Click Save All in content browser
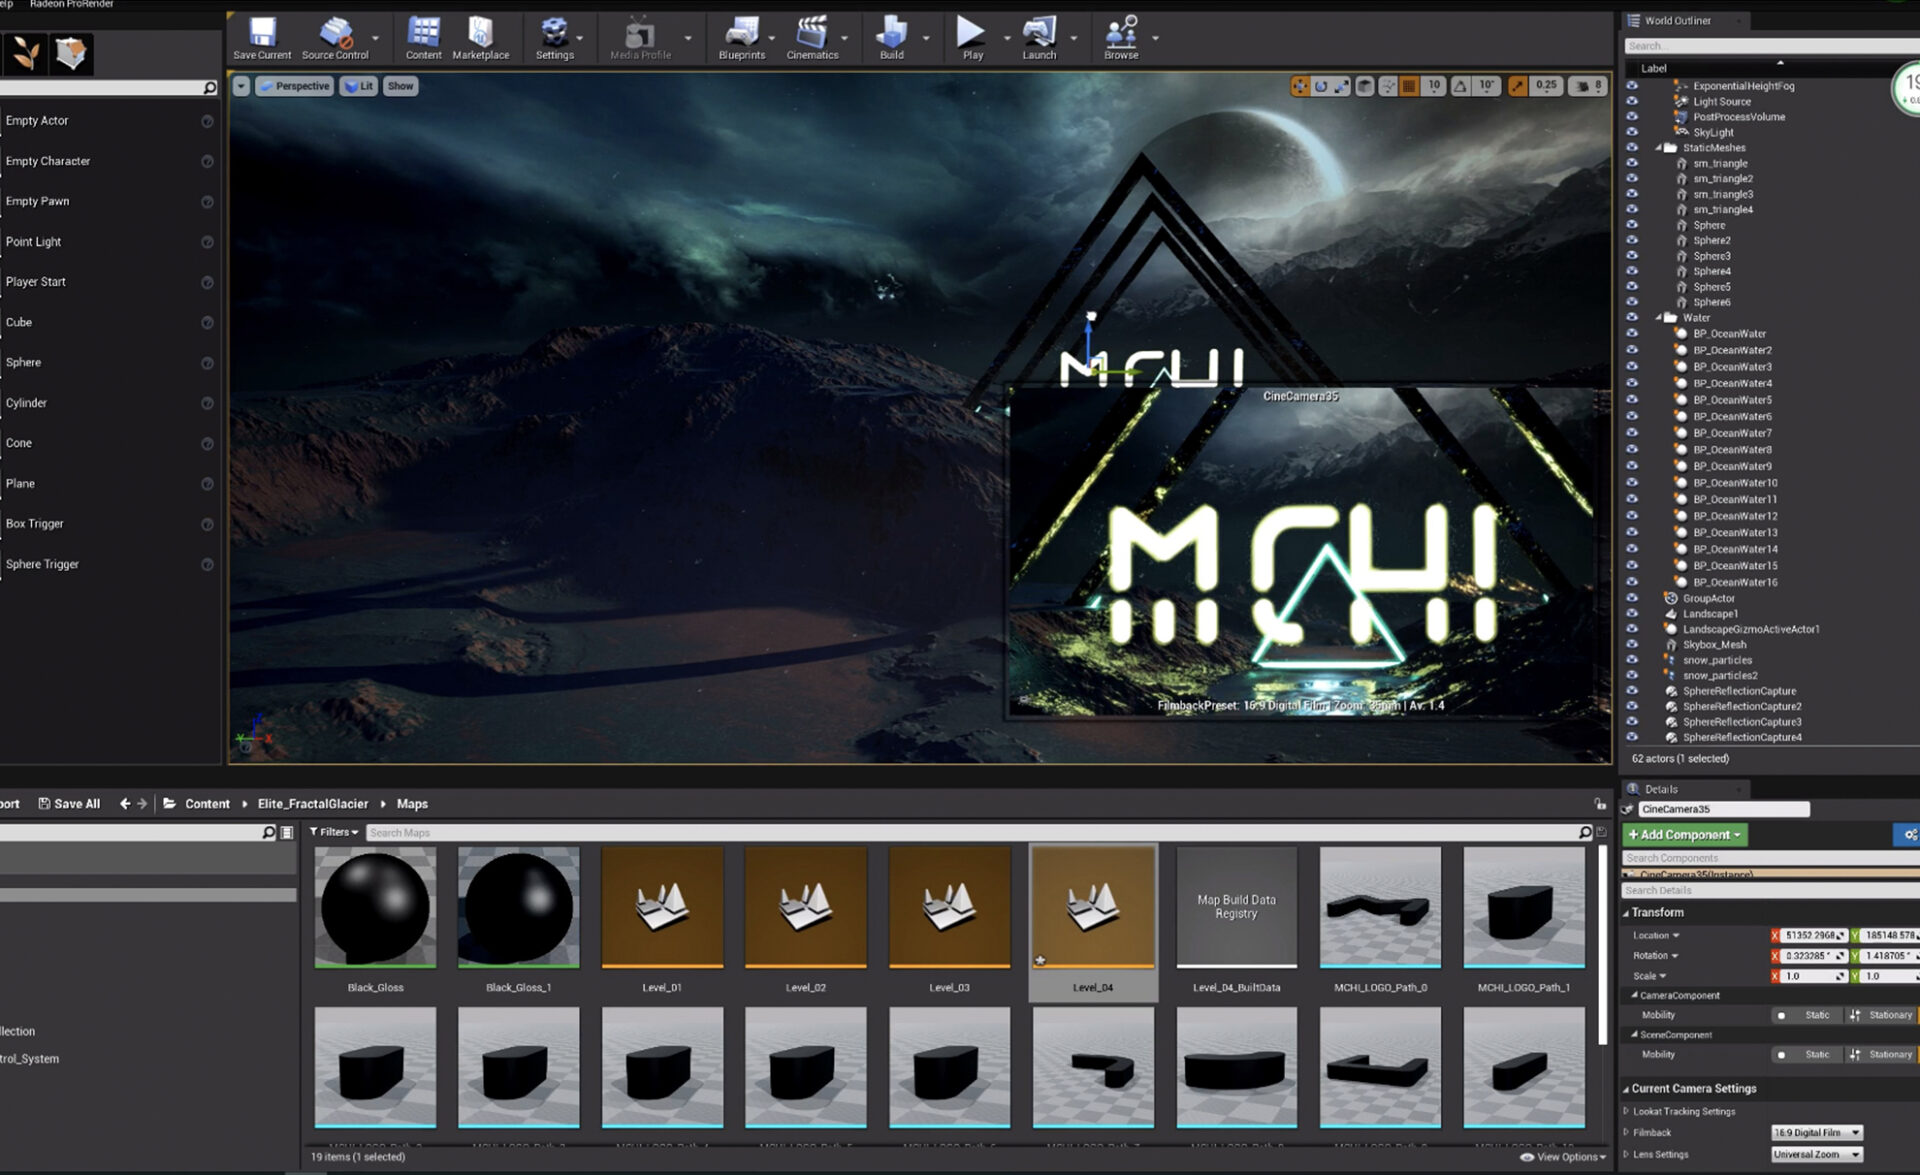The height and width of the screenshot is (1175, 1920). tap(69, 803)
